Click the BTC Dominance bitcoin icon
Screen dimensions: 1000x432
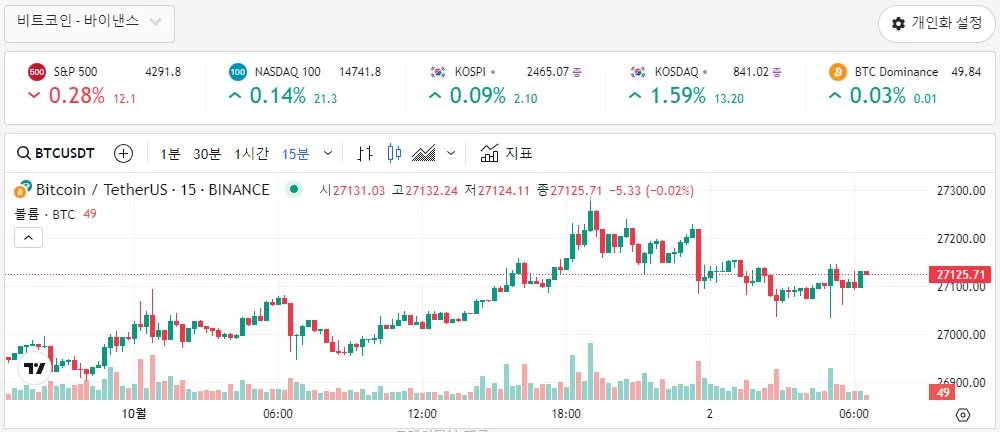tap(837, 72)
